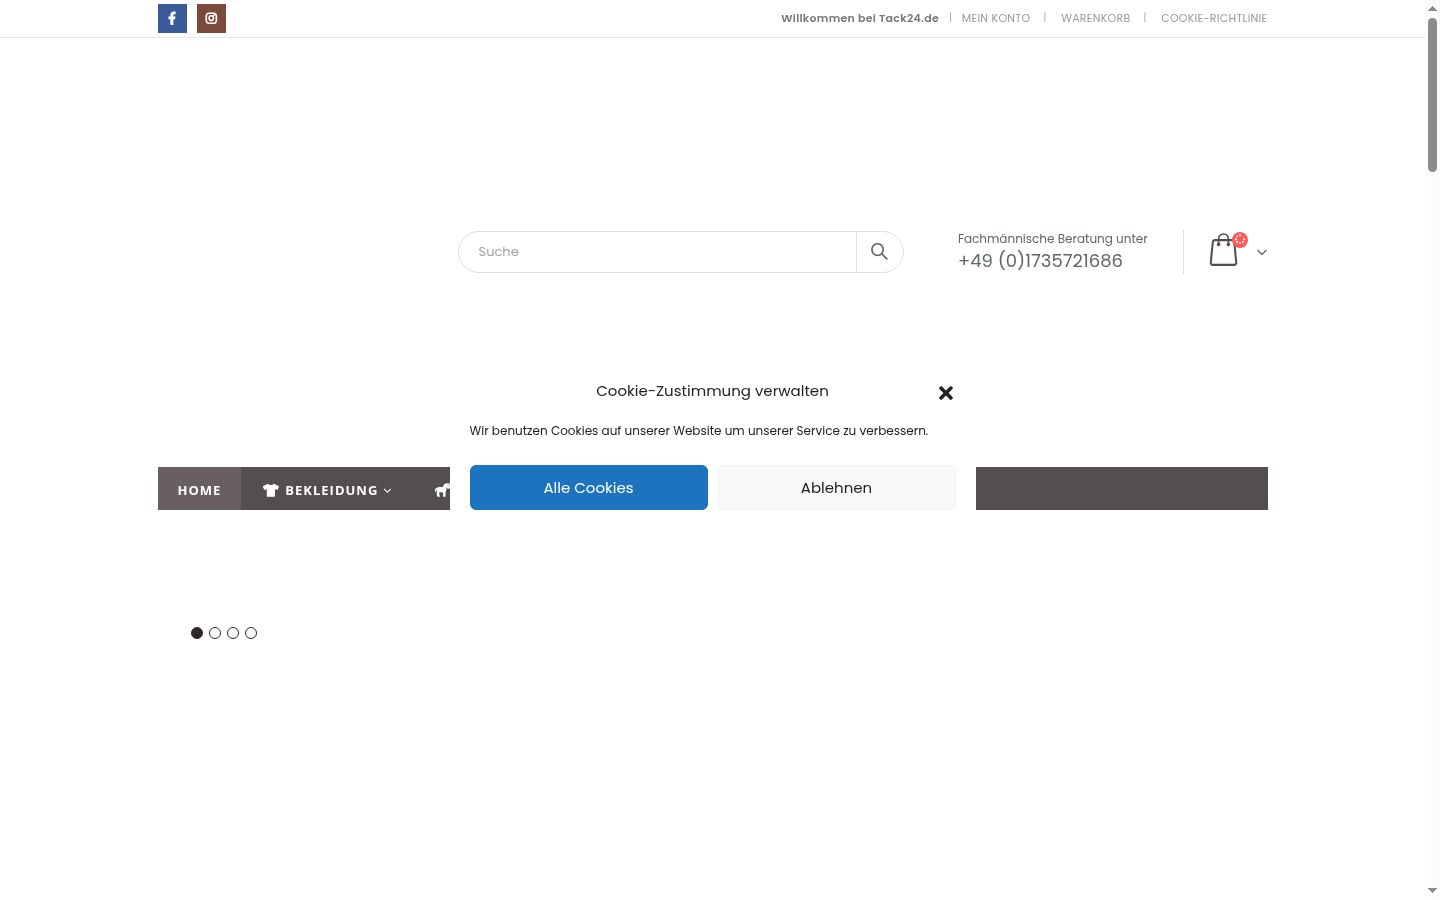The height and width of the screenshot is (900, 1440).
Task: Open the shopping bag cart icon
Action: 1223,250
